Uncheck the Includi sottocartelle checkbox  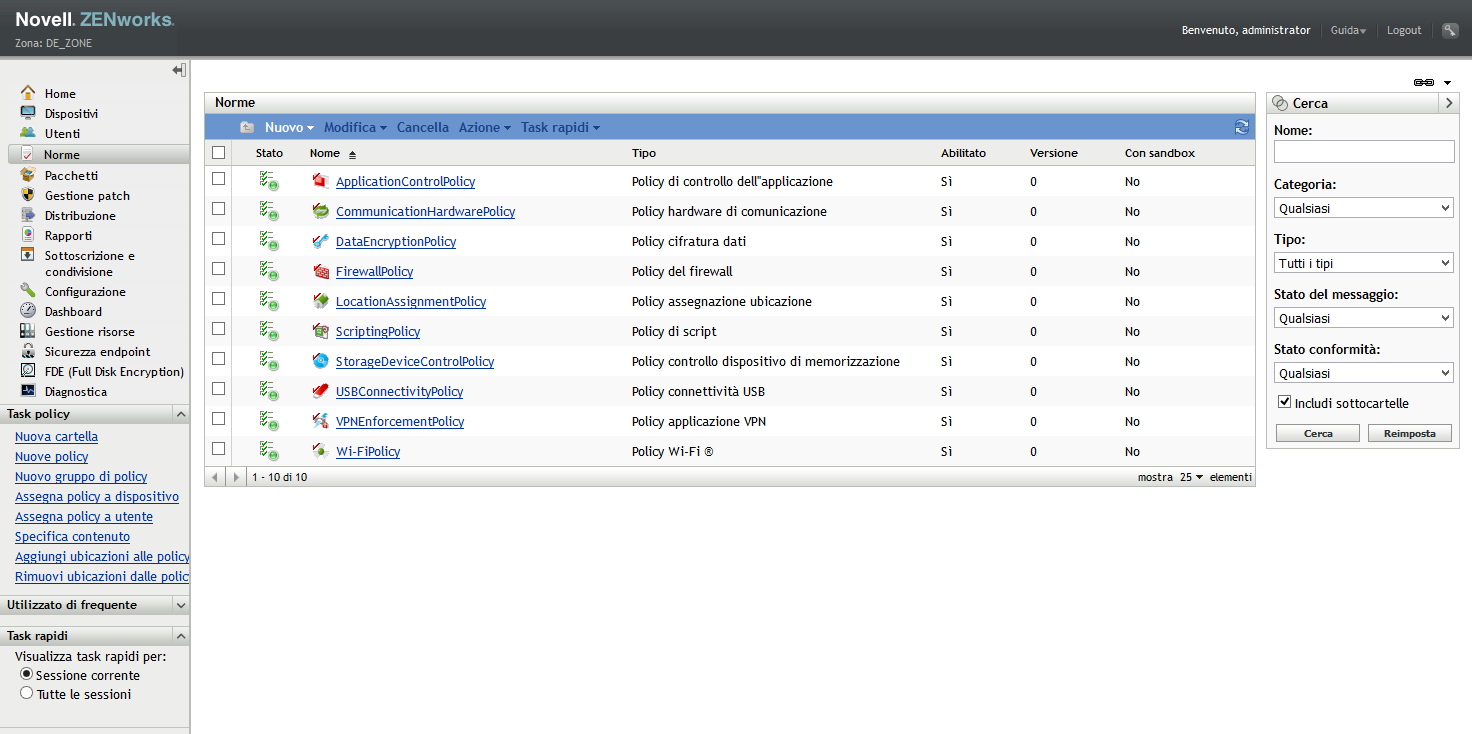pos(1285,402)
